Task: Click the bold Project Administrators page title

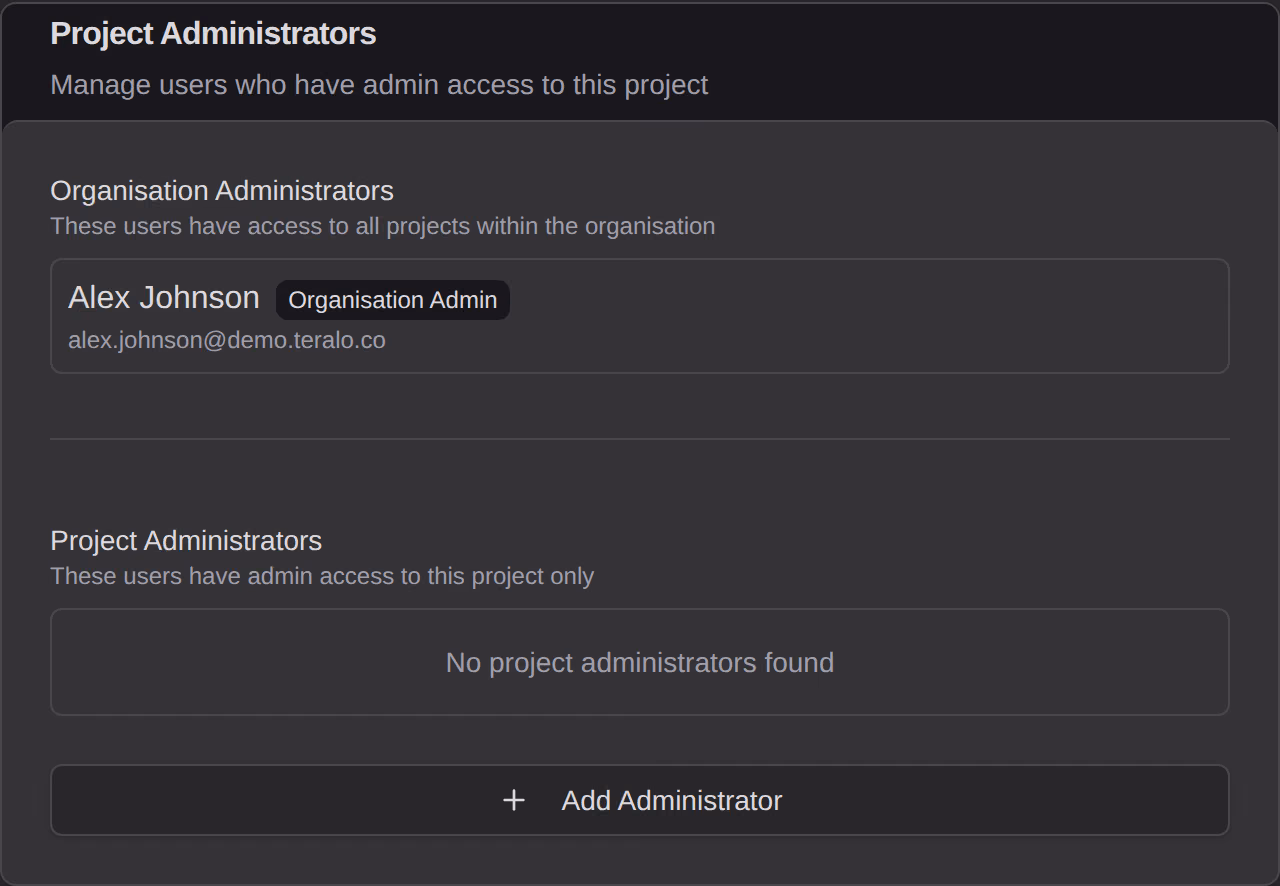Action: point(213,33)
